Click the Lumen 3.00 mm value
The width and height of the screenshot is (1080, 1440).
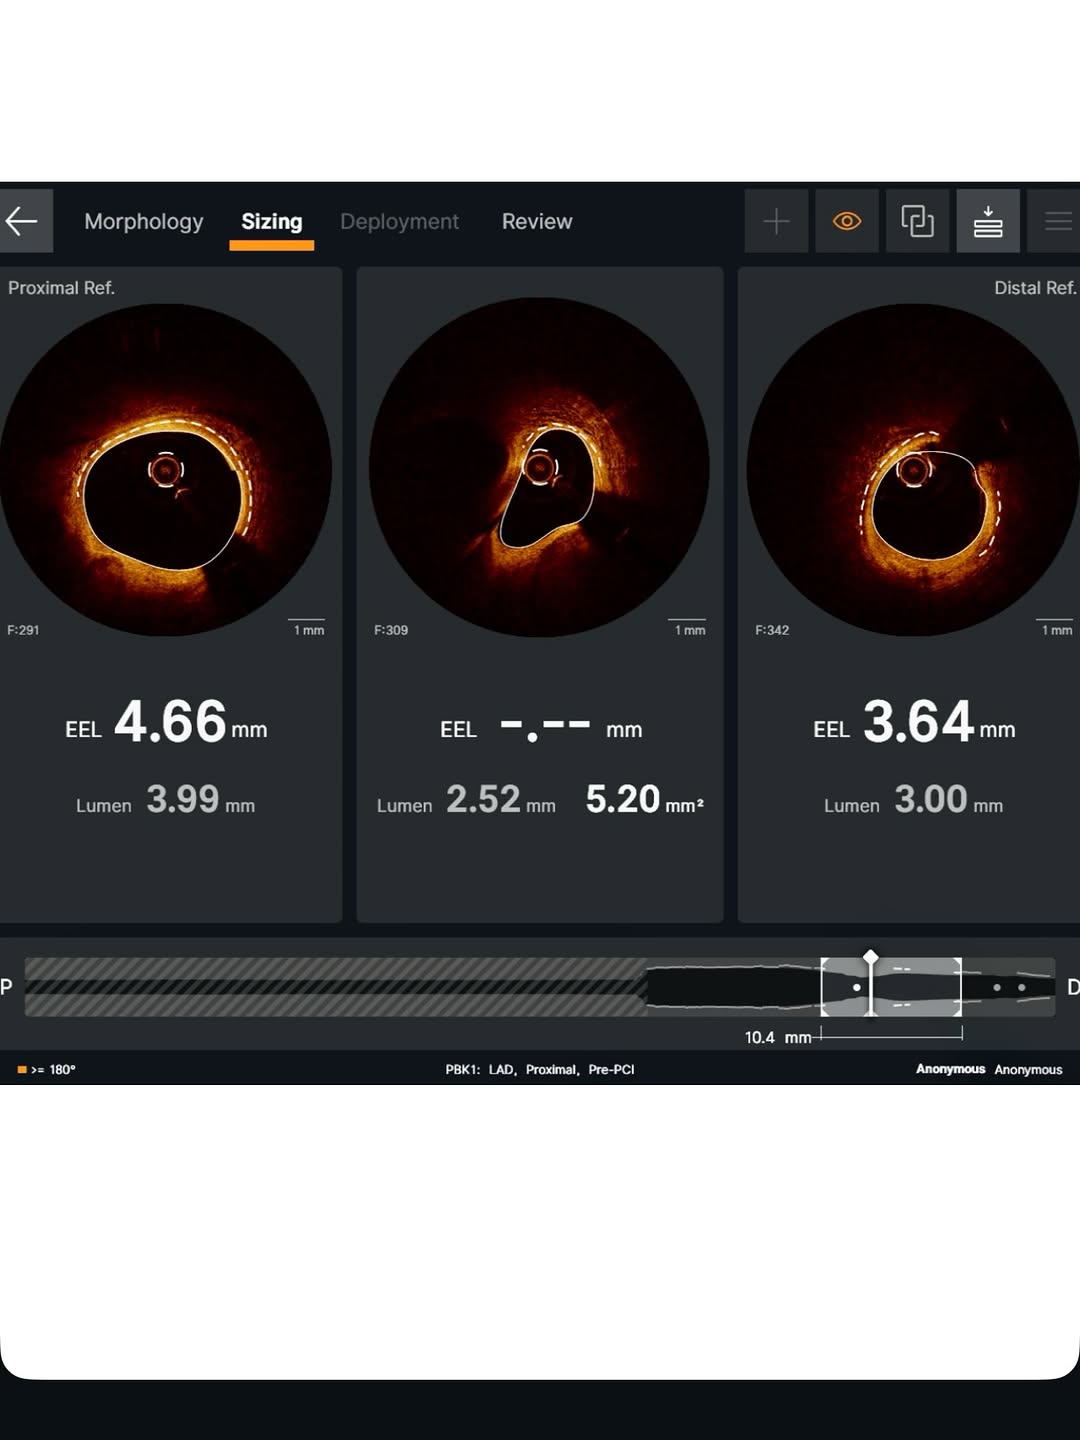913,800
